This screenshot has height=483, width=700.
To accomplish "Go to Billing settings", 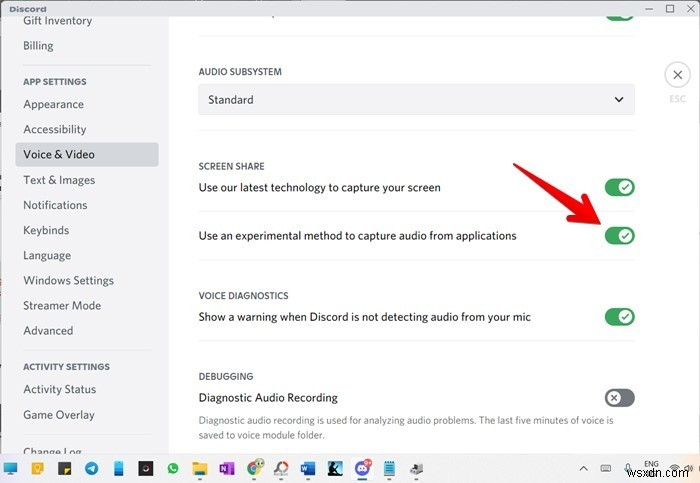I will (x=38, y=46).
